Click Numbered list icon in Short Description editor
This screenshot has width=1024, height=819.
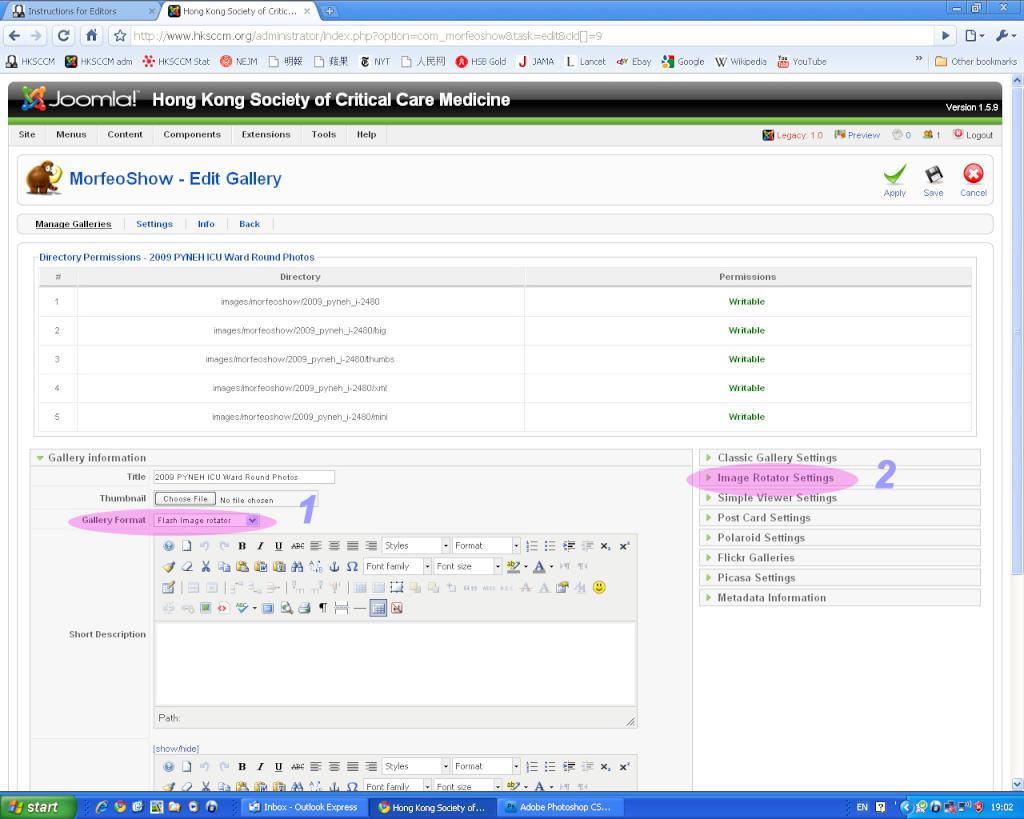(532, 546)
